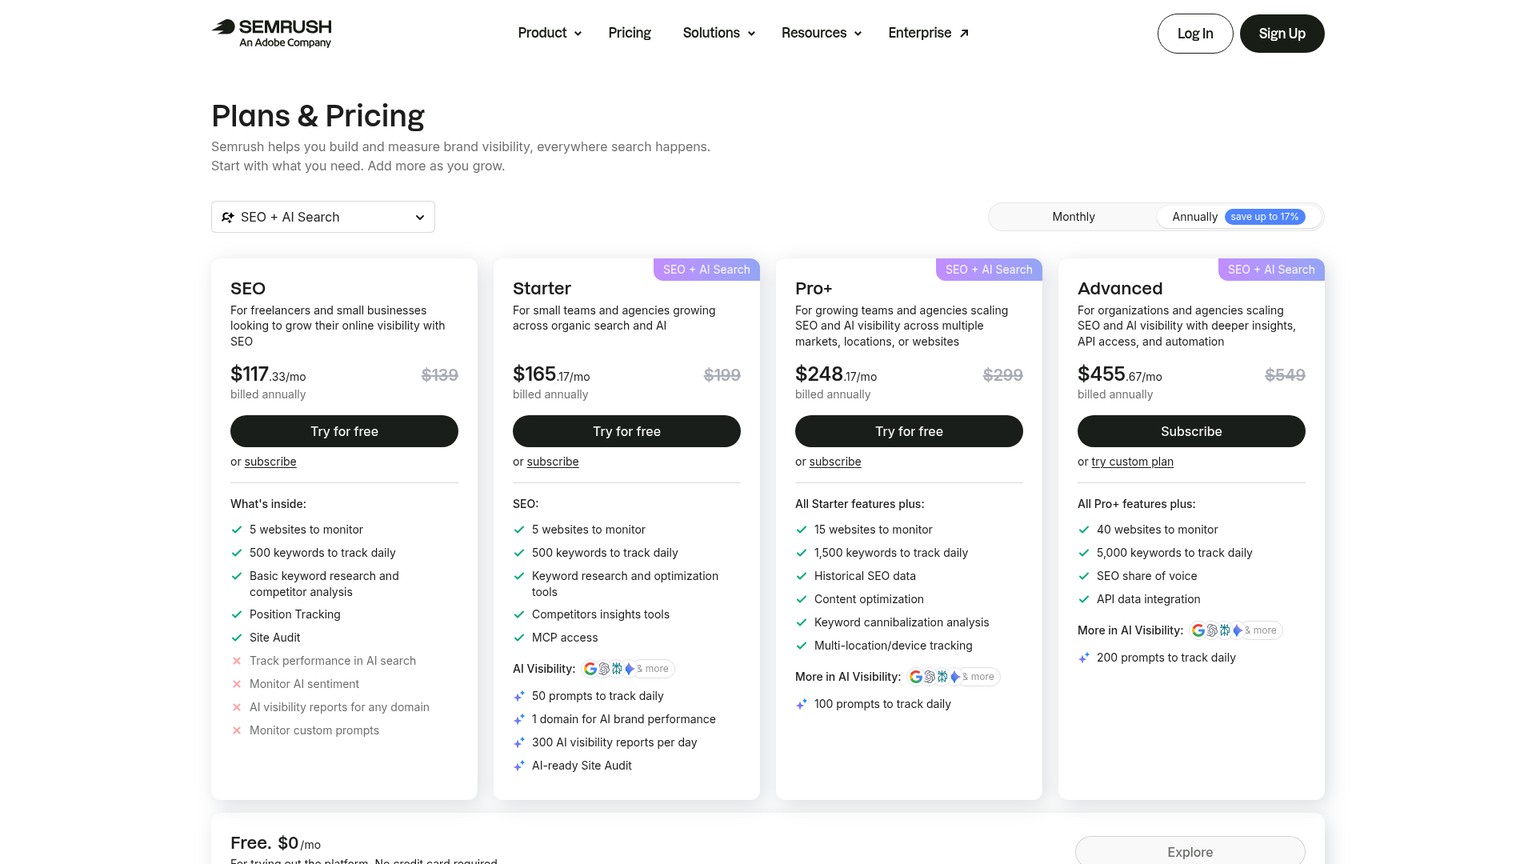Click checkmark beside Multi-location/device tracking

tap(801, 646)
